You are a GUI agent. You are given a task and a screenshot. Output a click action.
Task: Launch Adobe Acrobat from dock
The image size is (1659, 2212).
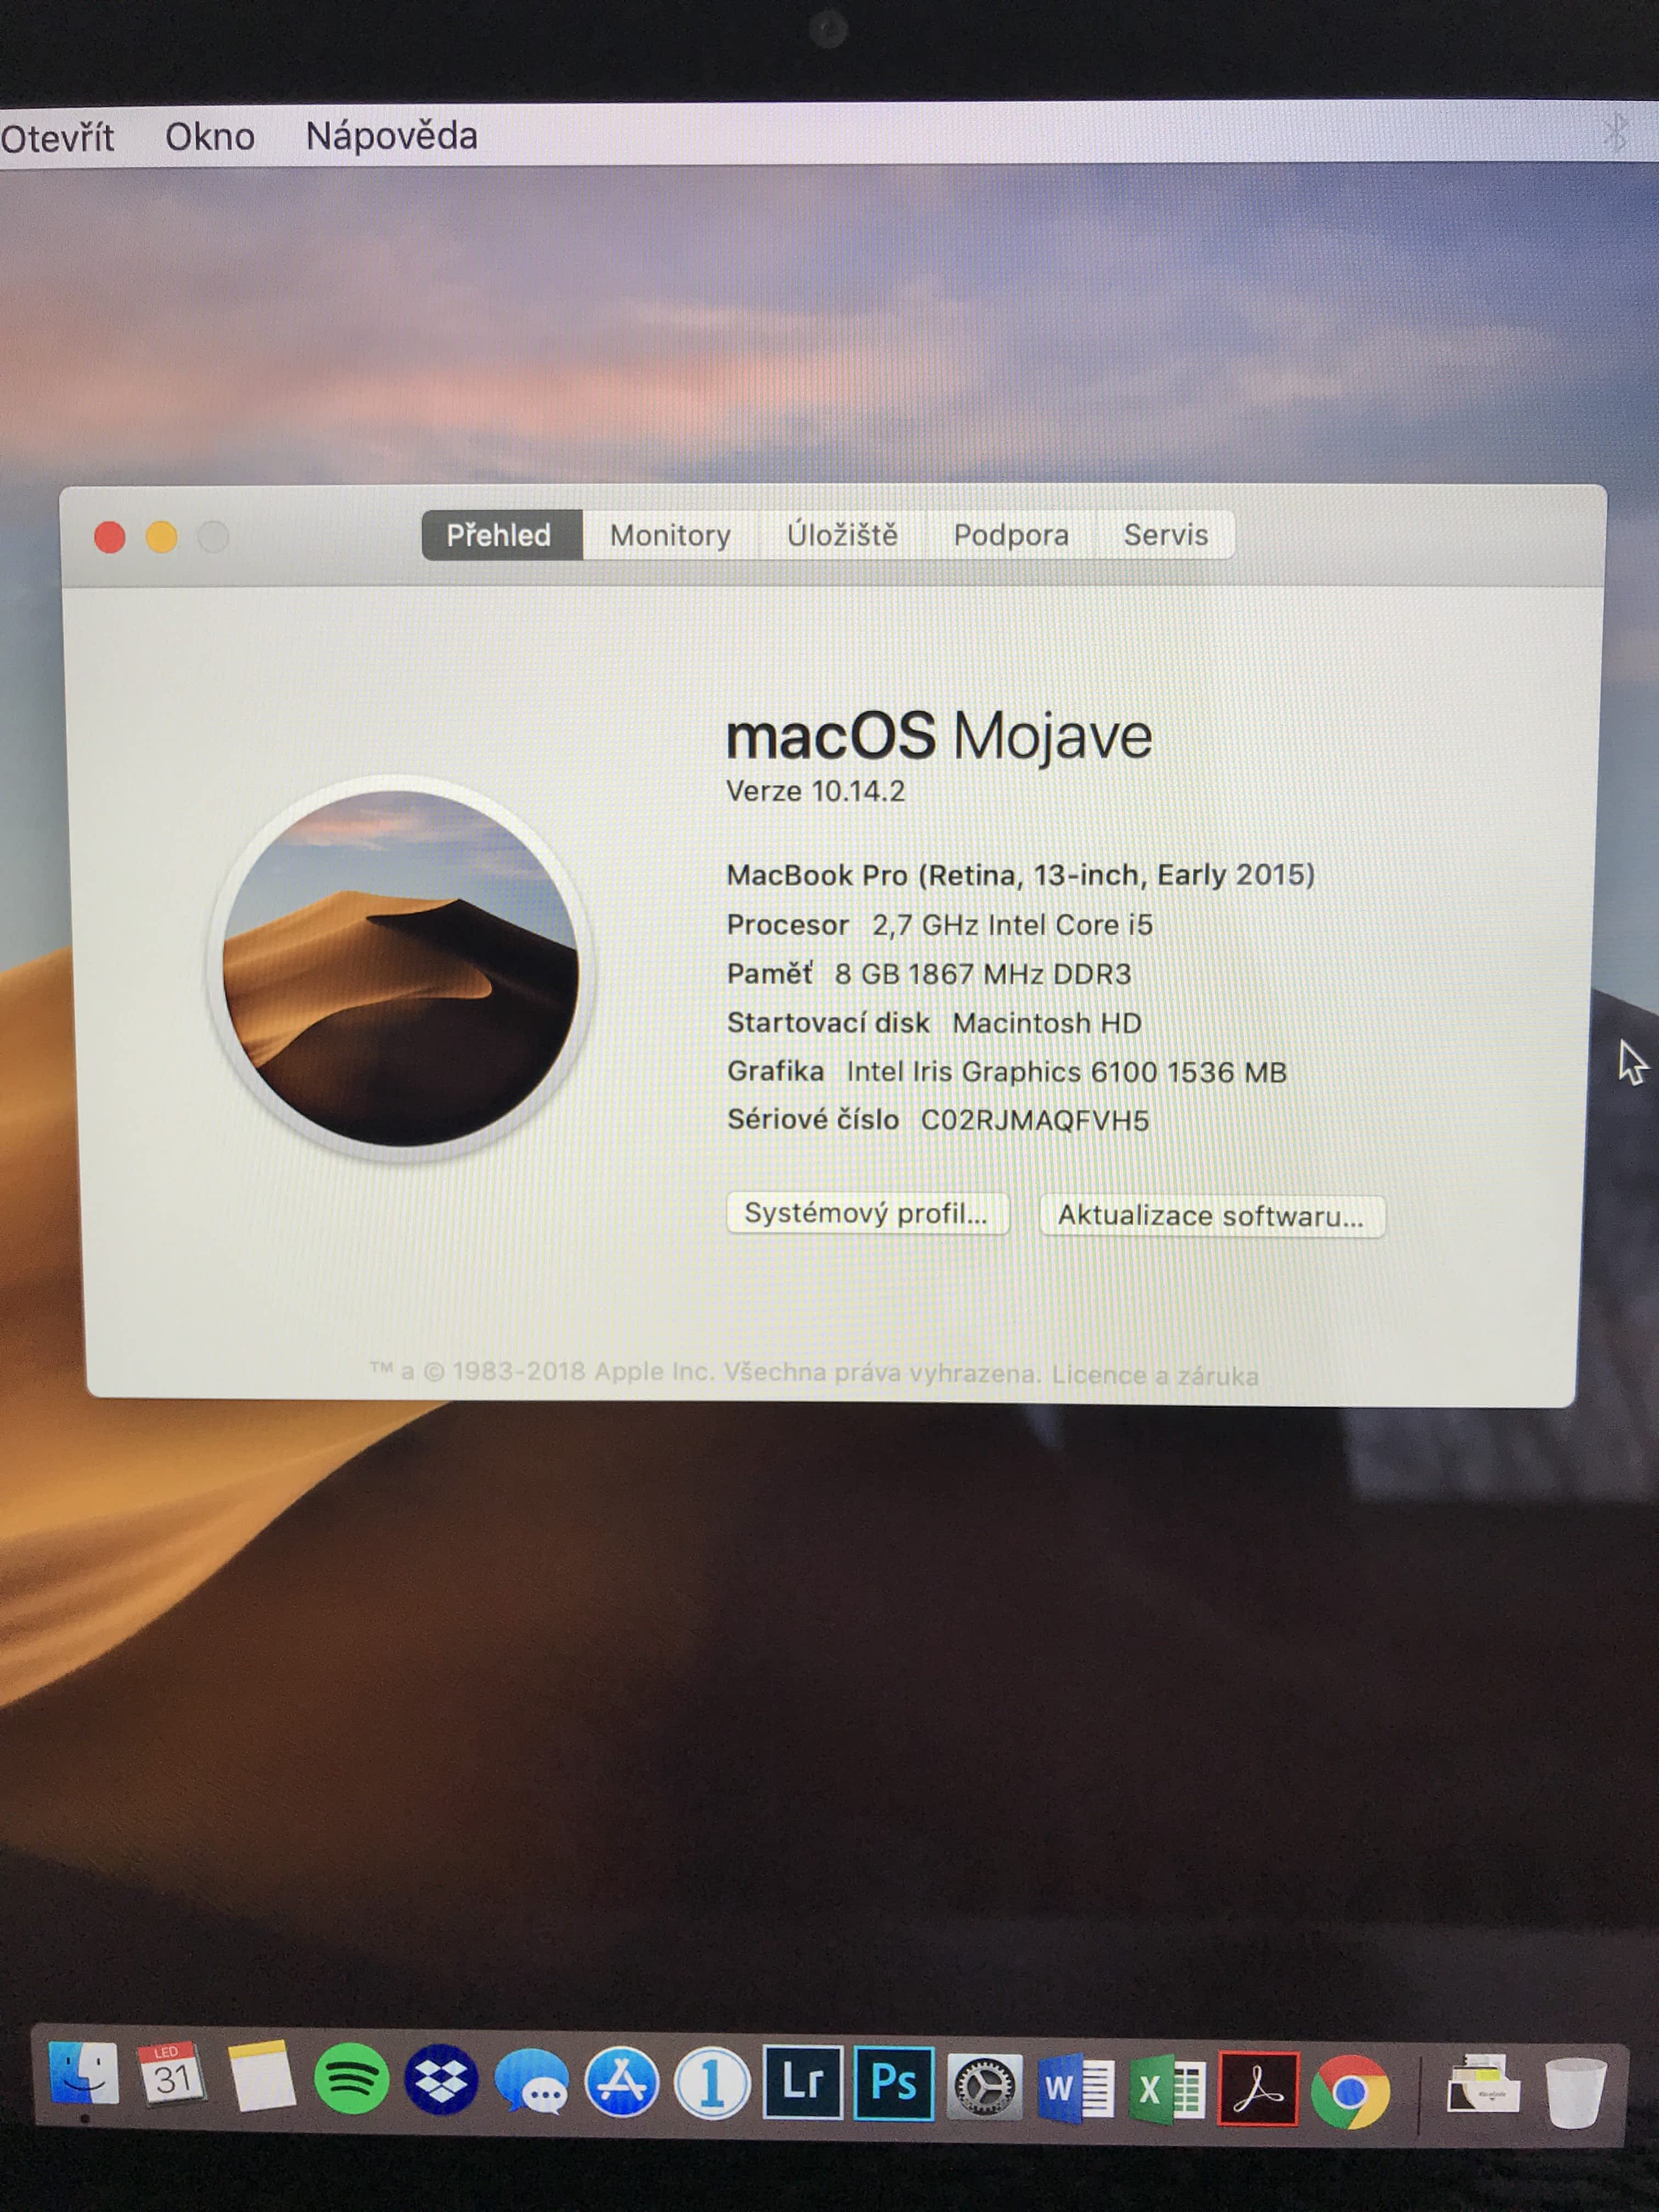pos(1258,2089)
